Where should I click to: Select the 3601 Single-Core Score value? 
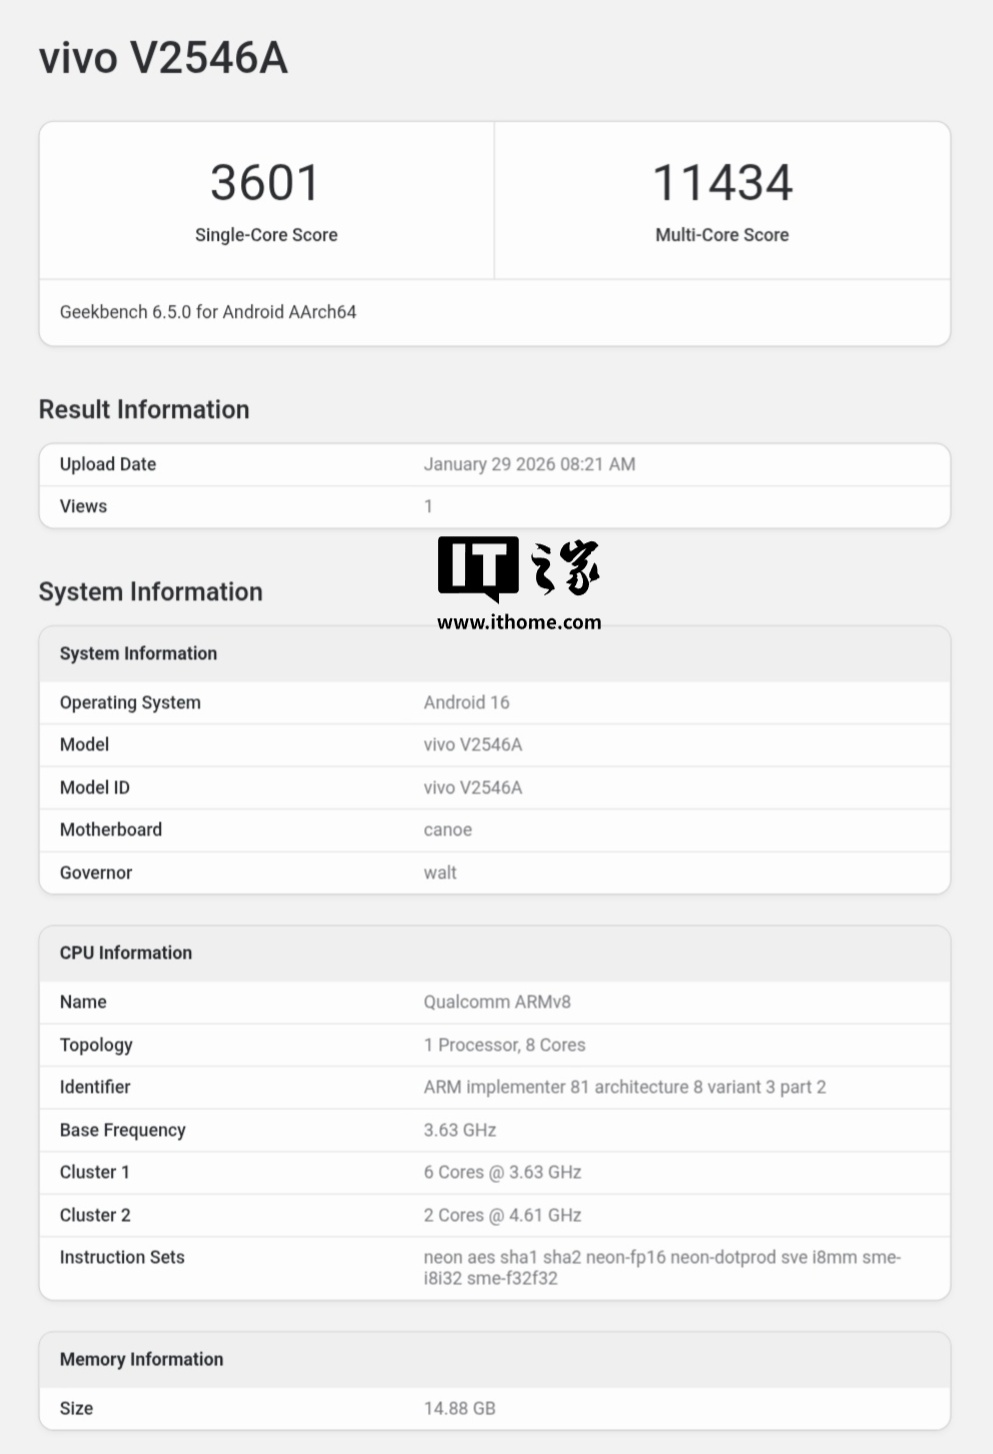click(x=265, y=183)
